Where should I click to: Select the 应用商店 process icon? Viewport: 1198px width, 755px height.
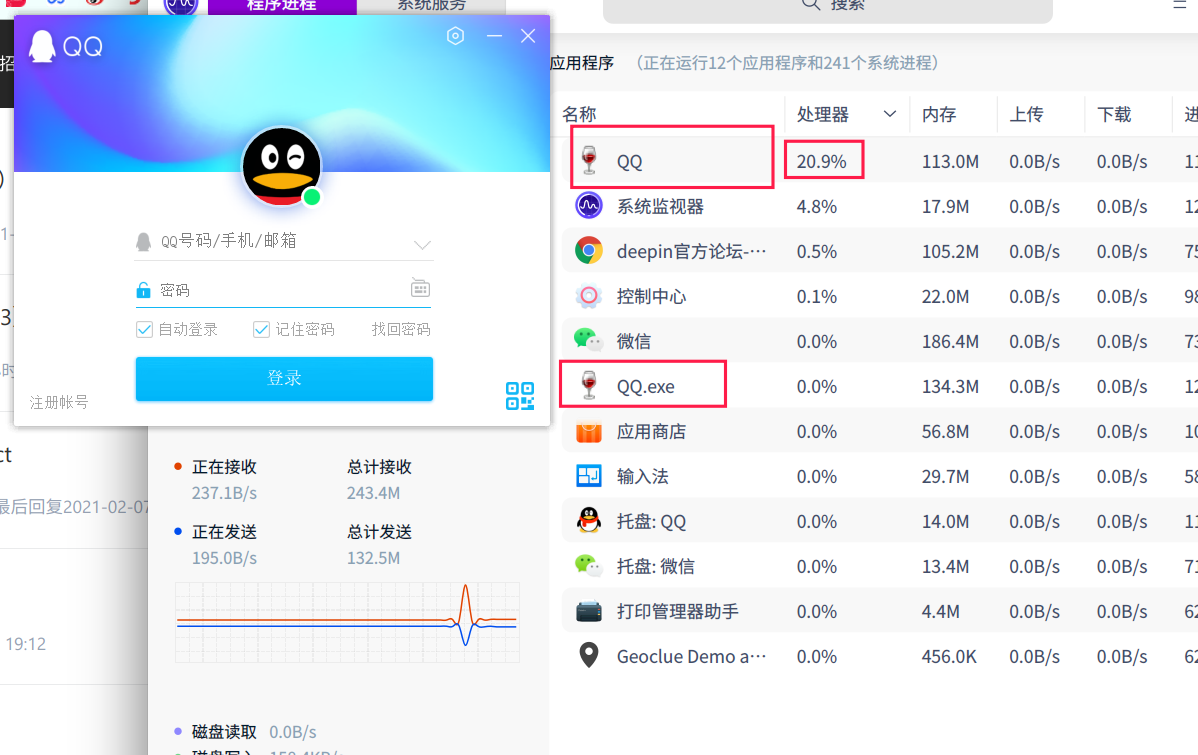pyautogui.click(x=589, y=432)
